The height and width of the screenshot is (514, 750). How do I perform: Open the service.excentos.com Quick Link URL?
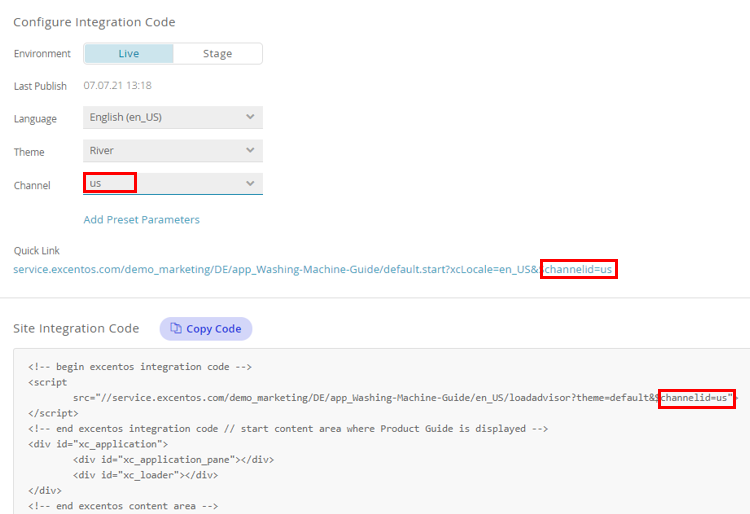pos(312,269)
